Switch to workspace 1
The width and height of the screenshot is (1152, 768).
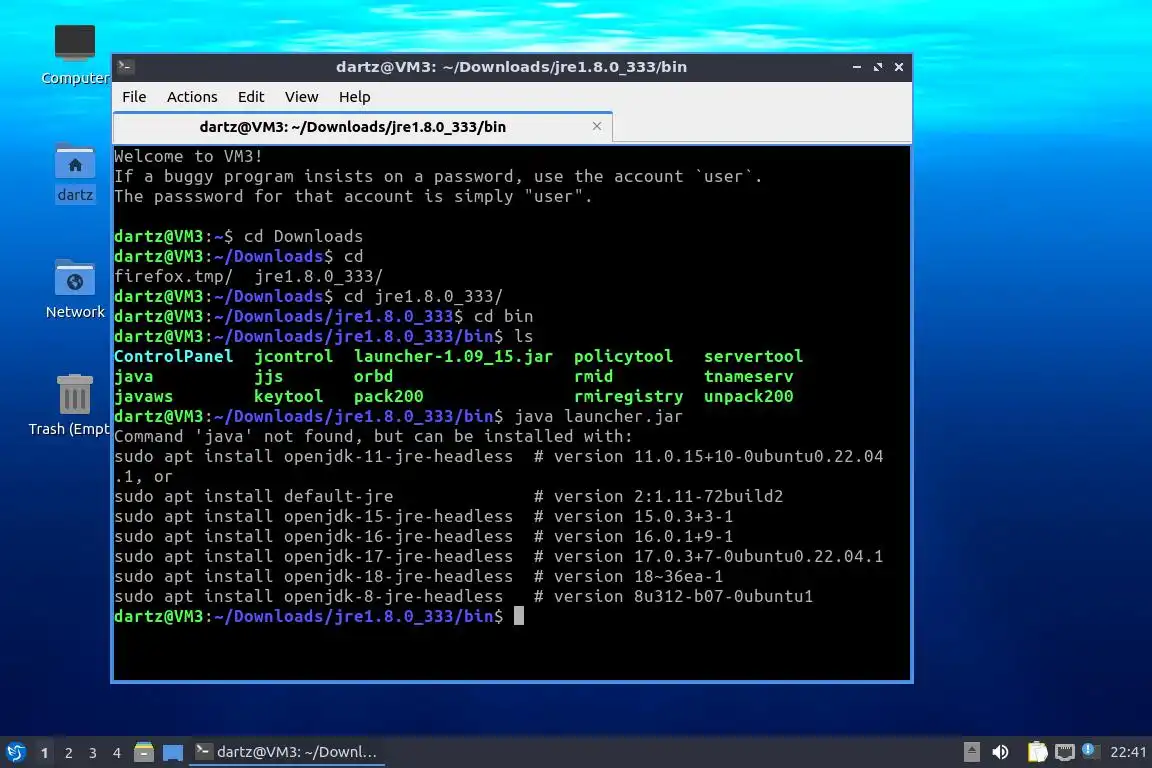coord(44,753)
